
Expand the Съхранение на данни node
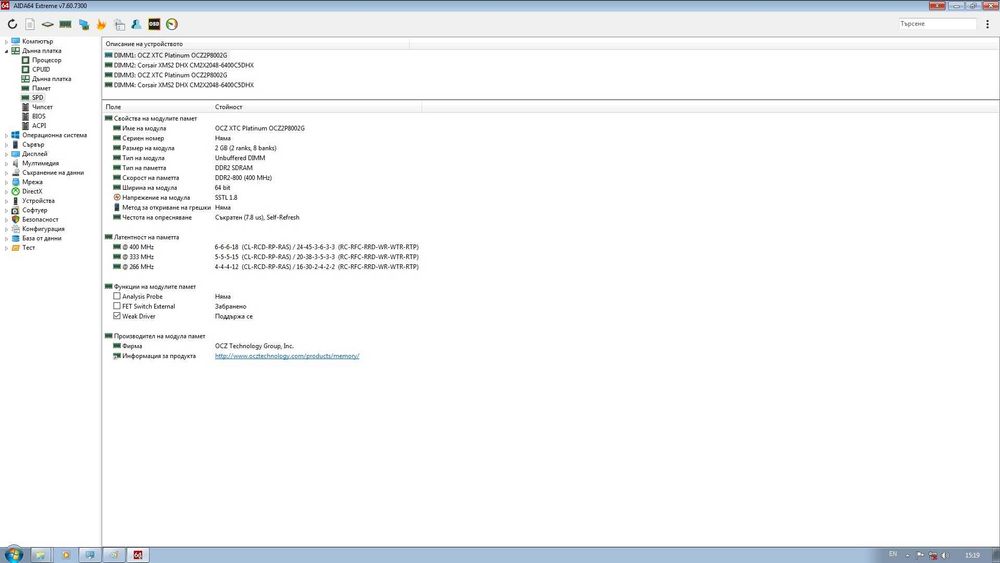tap(6, 173)
